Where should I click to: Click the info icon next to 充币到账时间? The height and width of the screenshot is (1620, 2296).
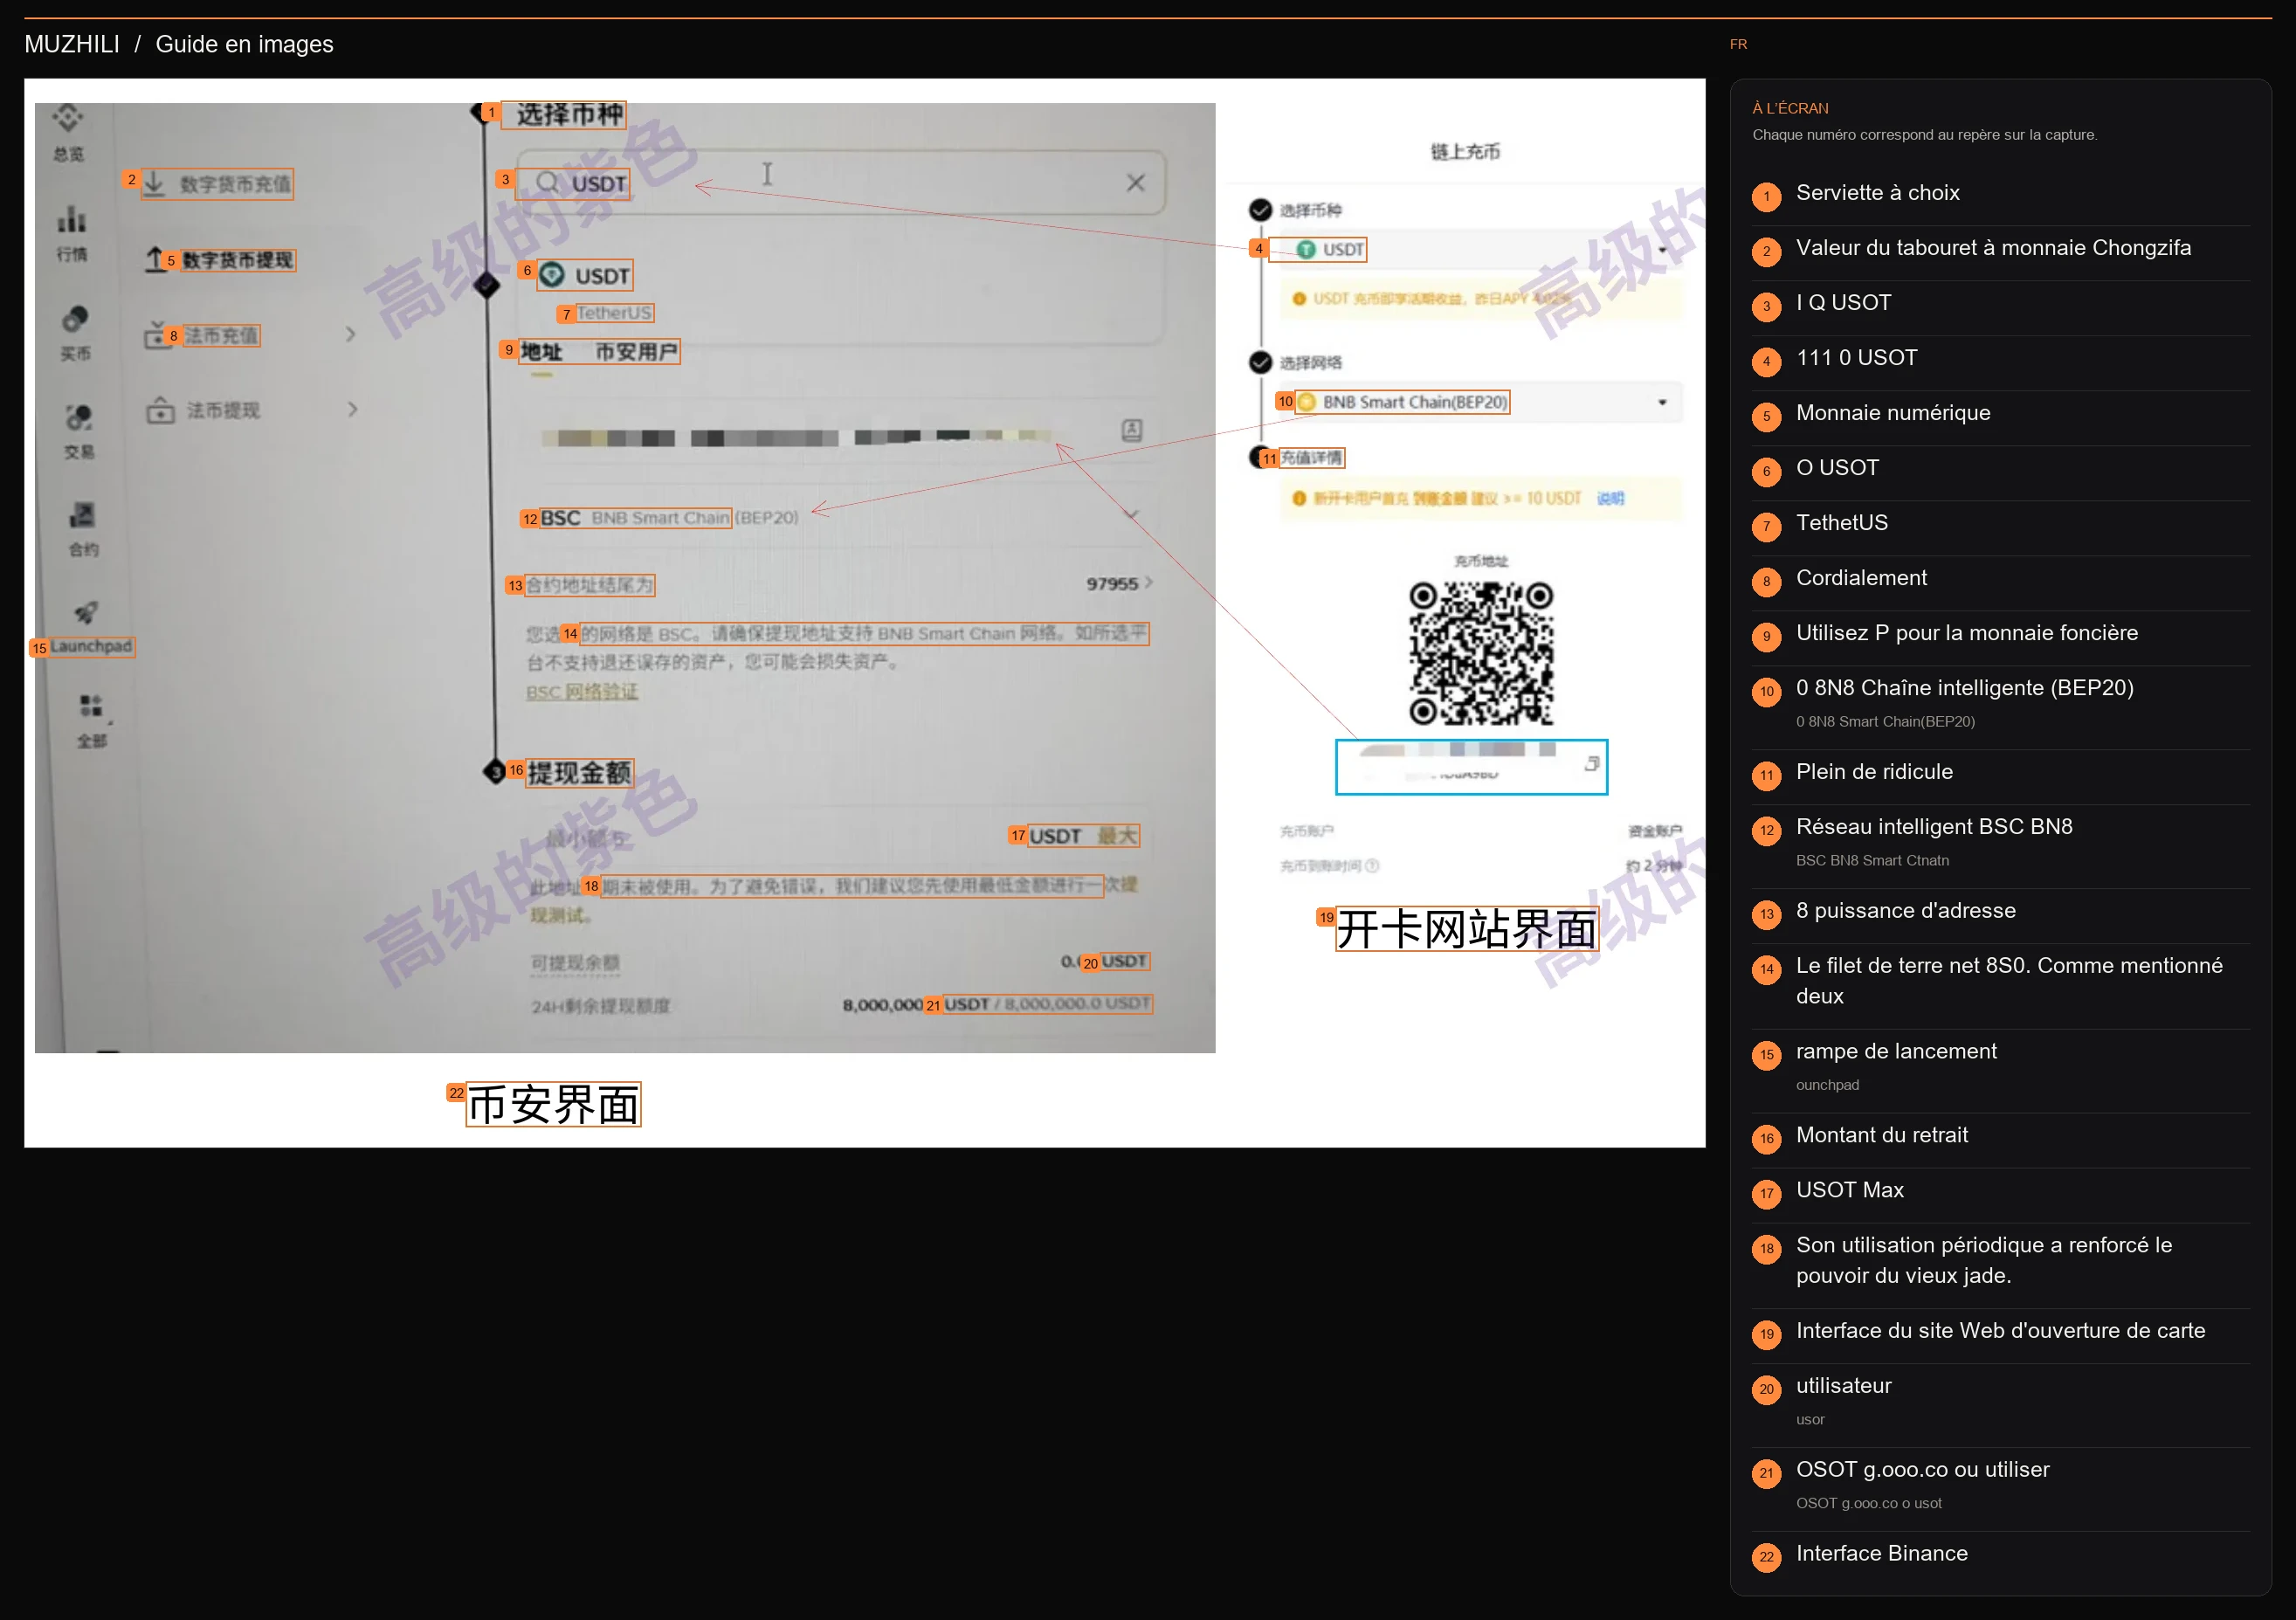[x=1372, y=866]
